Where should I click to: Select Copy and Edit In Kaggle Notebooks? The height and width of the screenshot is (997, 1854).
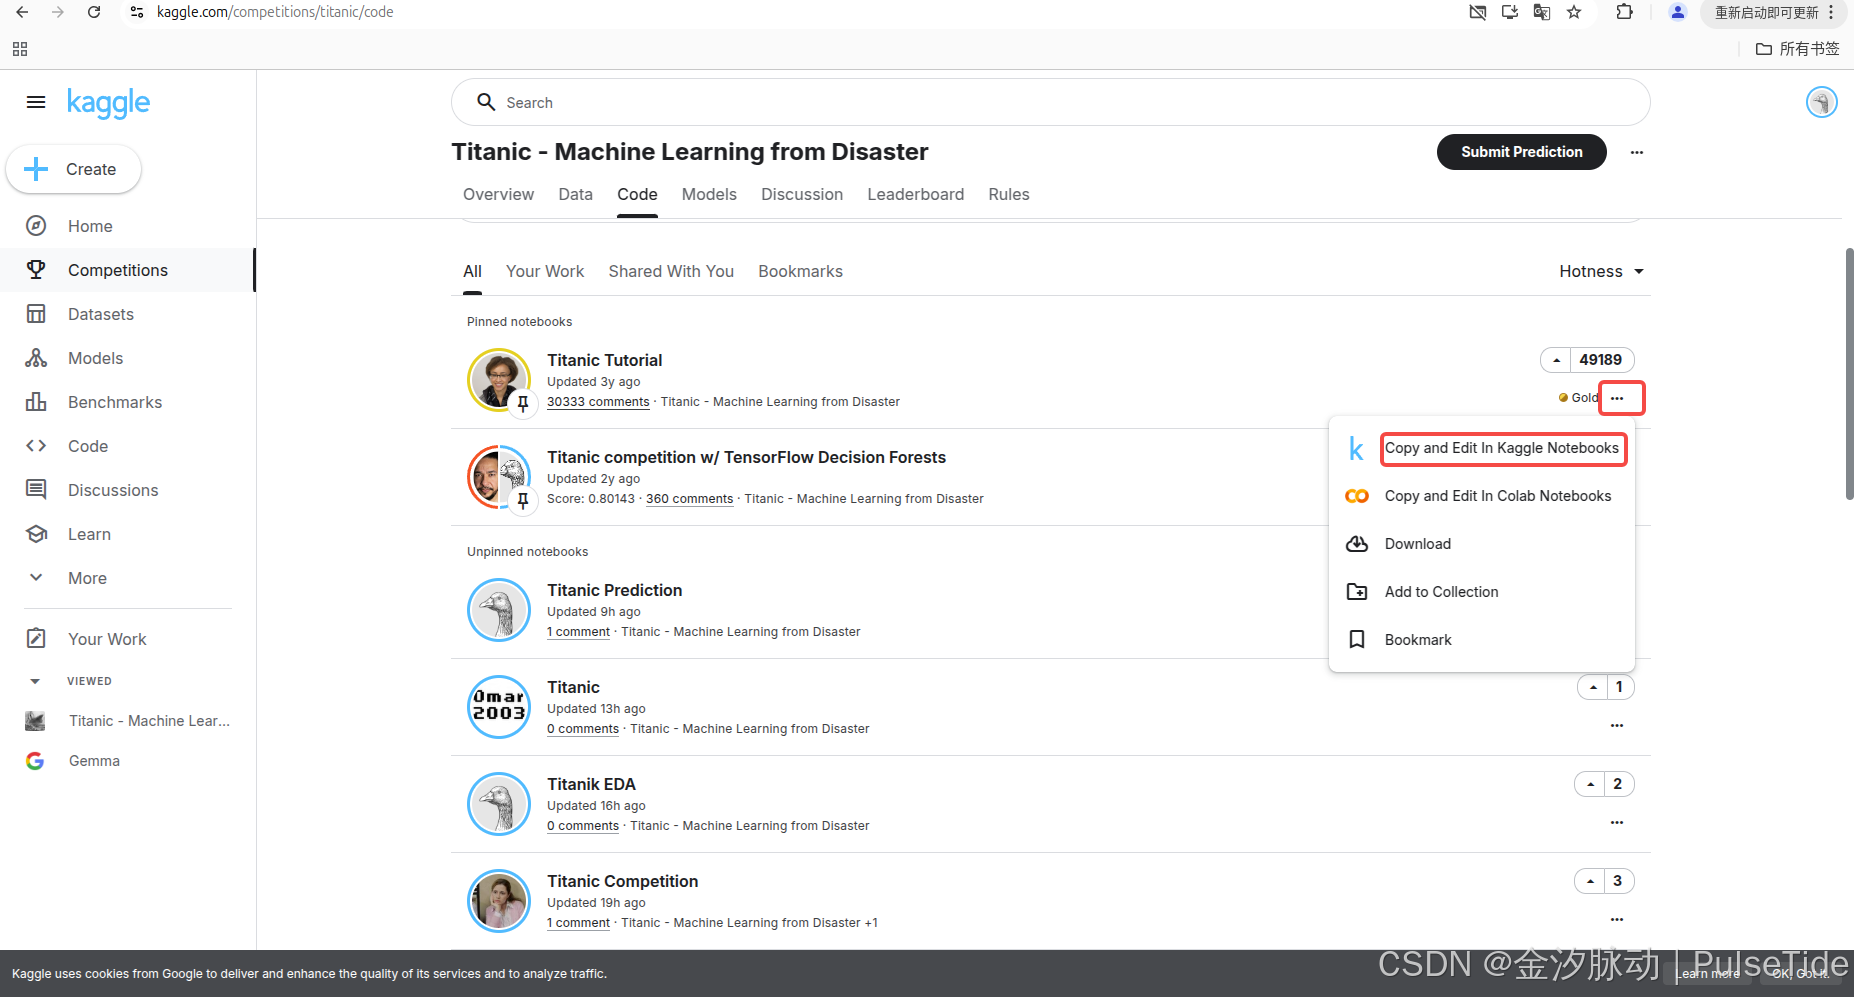tap(1501, 448)
